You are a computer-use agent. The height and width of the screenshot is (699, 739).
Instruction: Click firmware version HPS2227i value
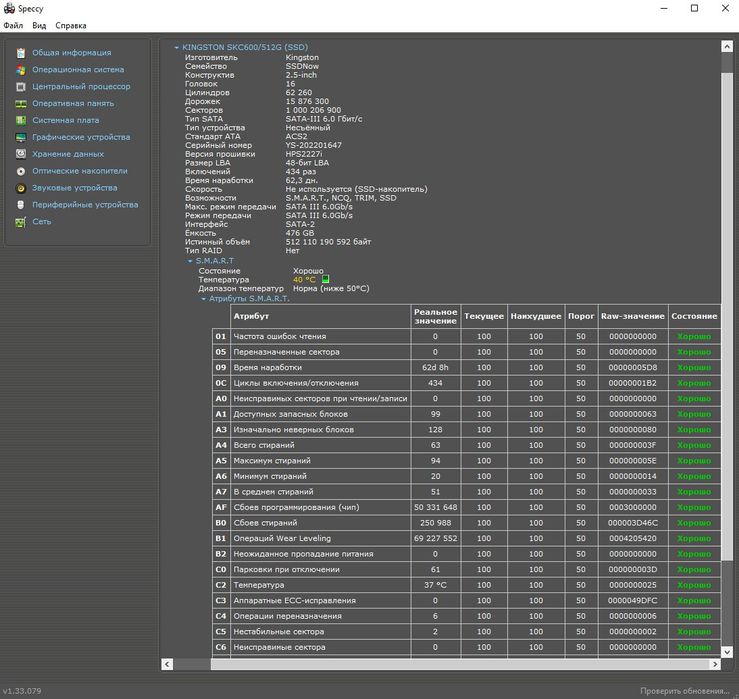tap(304, 154)
